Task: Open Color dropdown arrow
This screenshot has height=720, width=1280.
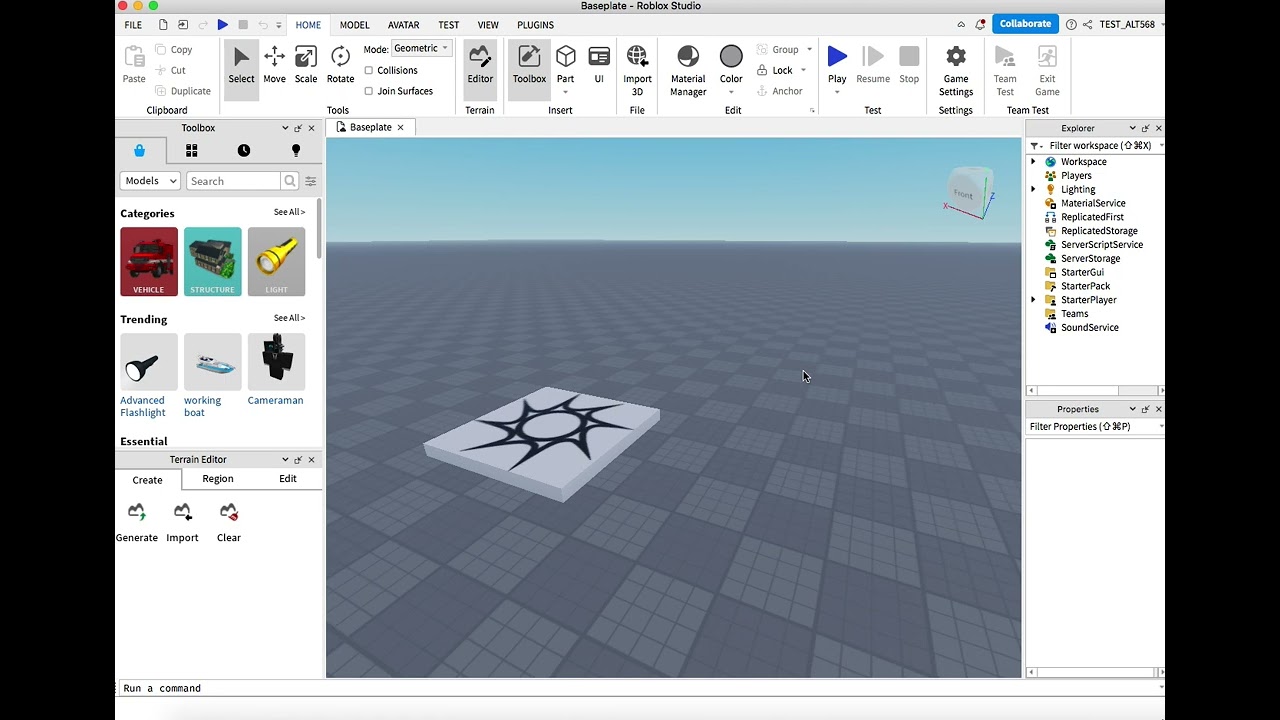Action: (x=731, y=92)
